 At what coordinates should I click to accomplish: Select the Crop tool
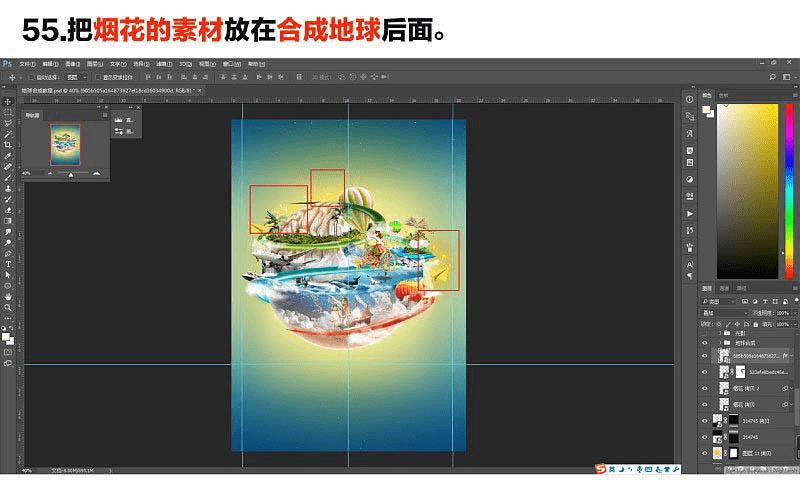8,145
